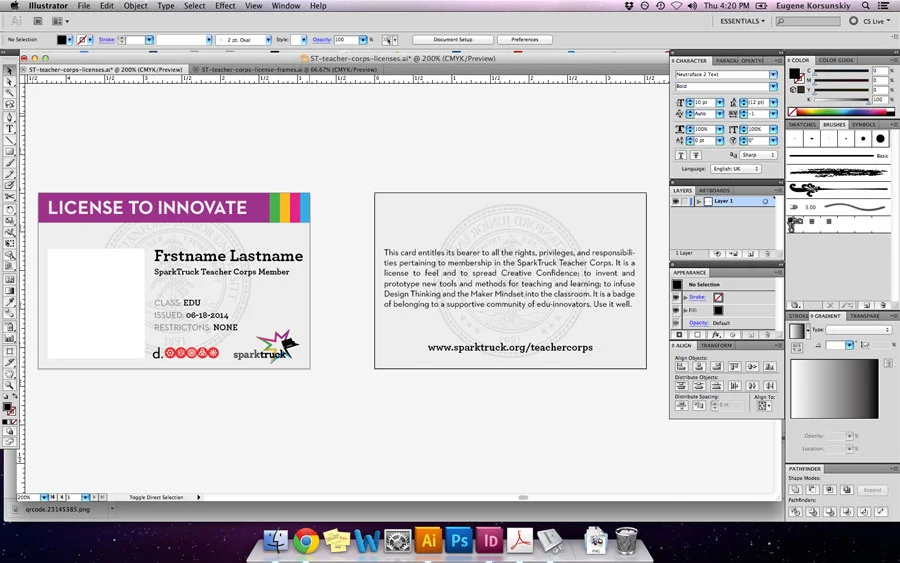Click the Reverse Gradient icon

(796, 348)
